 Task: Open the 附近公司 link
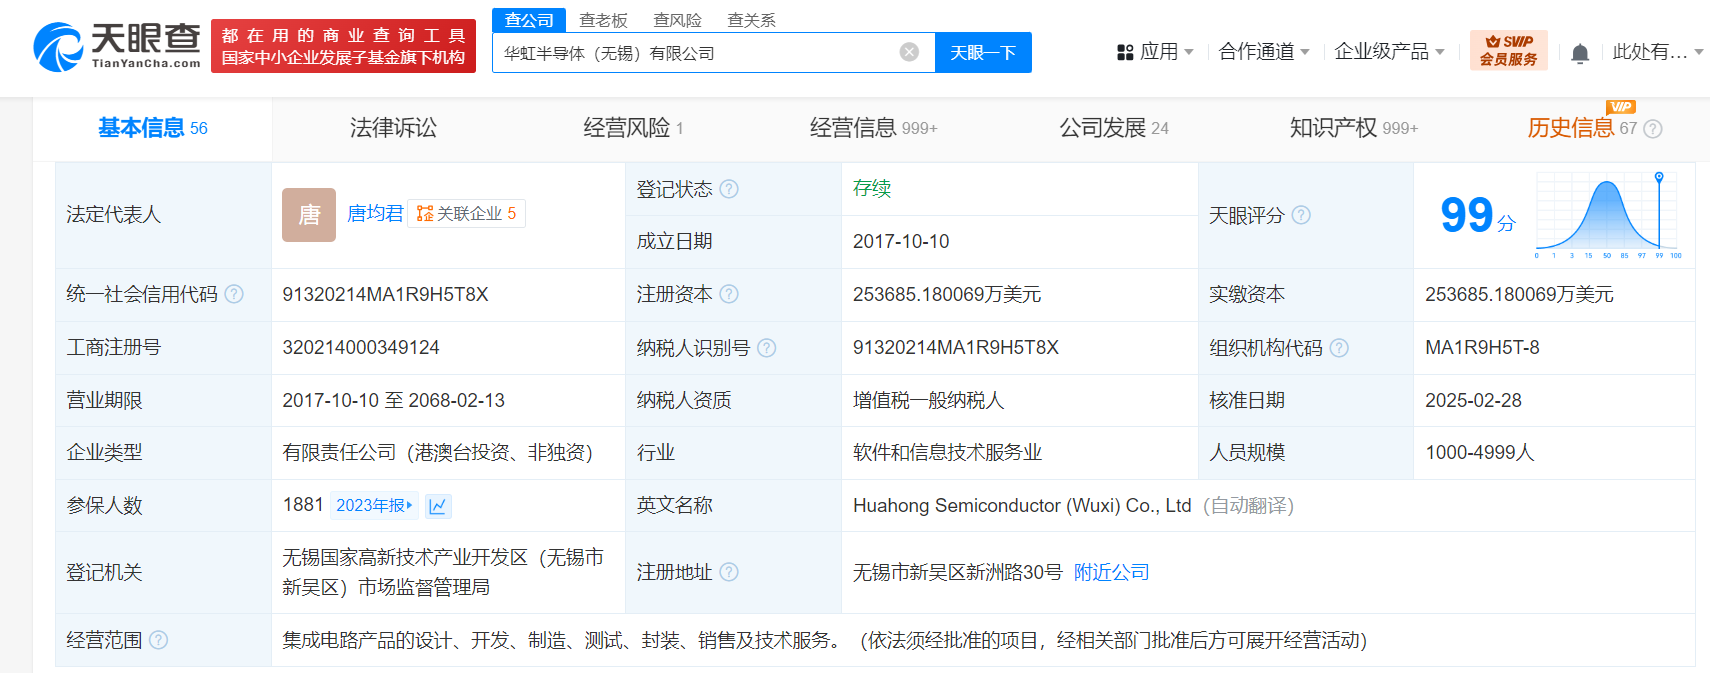point(1111,572)
